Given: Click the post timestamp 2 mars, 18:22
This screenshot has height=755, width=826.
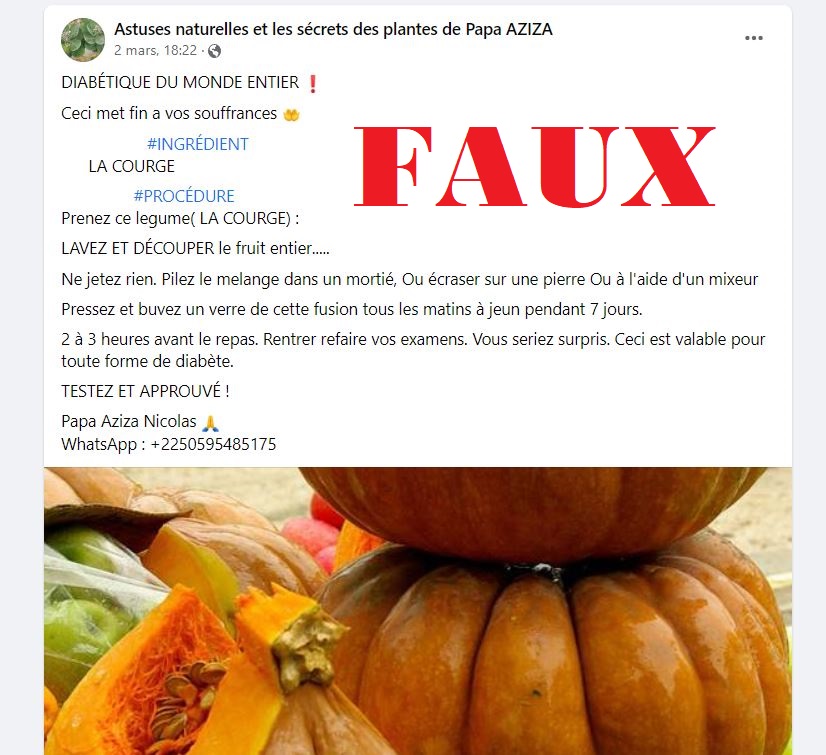Looking at the screenshot, I should point(155,51).
